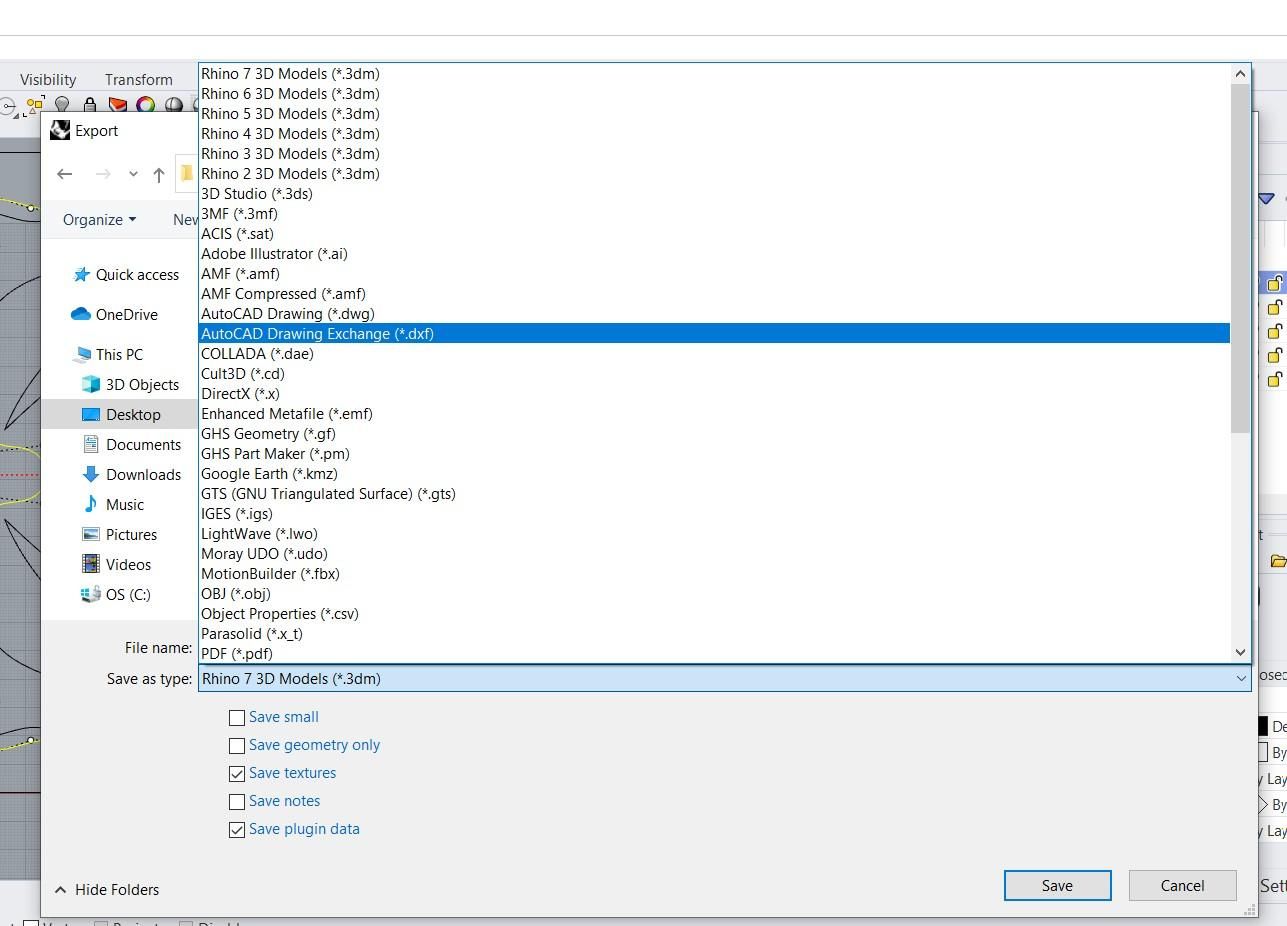Open the Organize dropdown menu
Viewport: 1287px width, 926px height.
click(97, 219)
